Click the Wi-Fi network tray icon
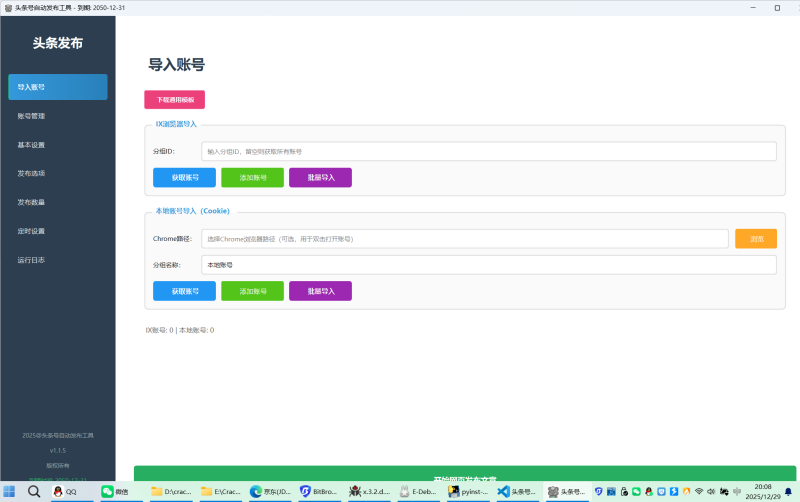The width and height of the screenshot is (800, 502). pyautogui.click(x=699, y=492)
